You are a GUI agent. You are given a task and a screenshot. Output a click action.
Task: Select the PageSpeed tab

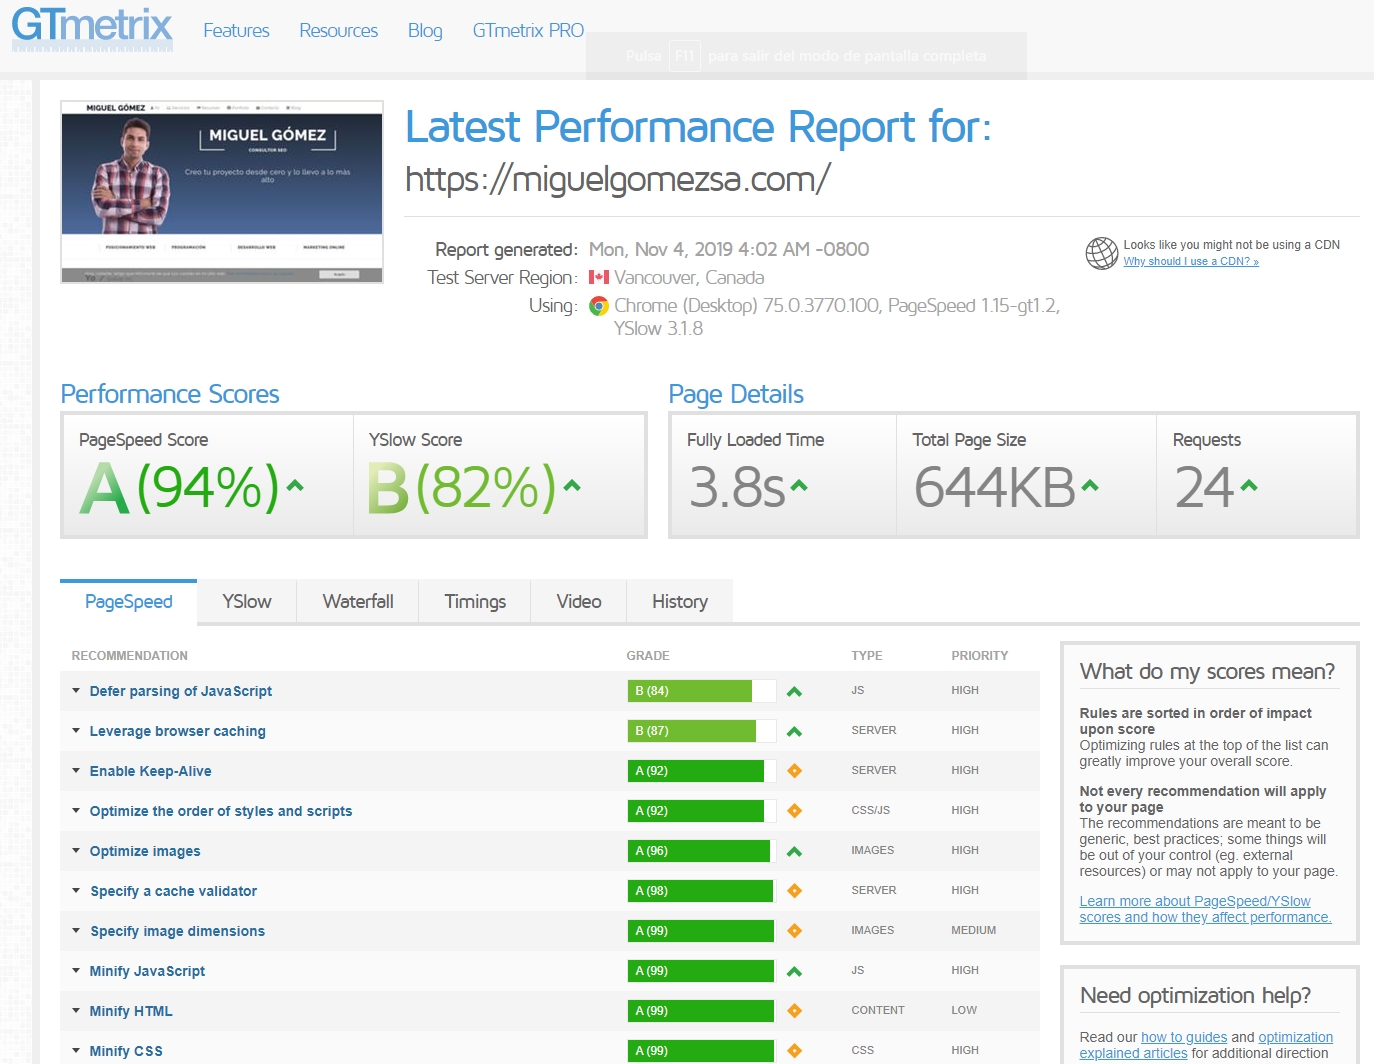[x=128, y=601]
